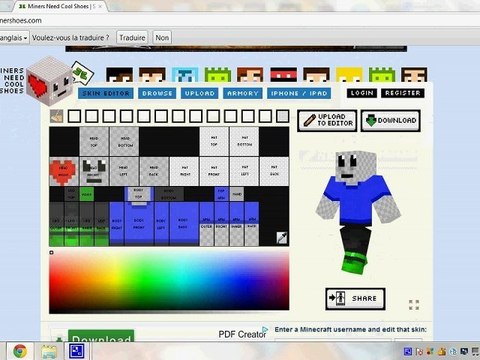Select the Hat Left region
Screen dimensions: 480x360
point(244,172)
